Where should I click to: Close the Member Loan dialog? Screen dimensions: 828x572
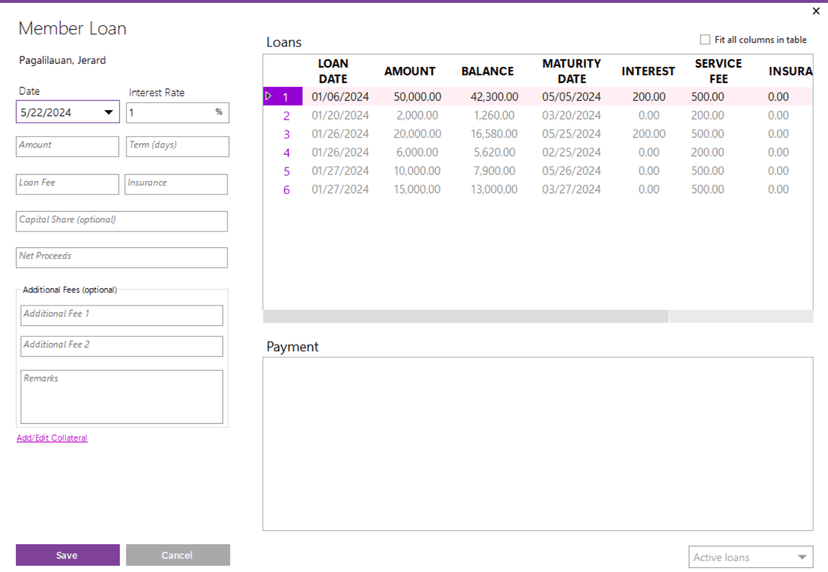tap(816, 11)
